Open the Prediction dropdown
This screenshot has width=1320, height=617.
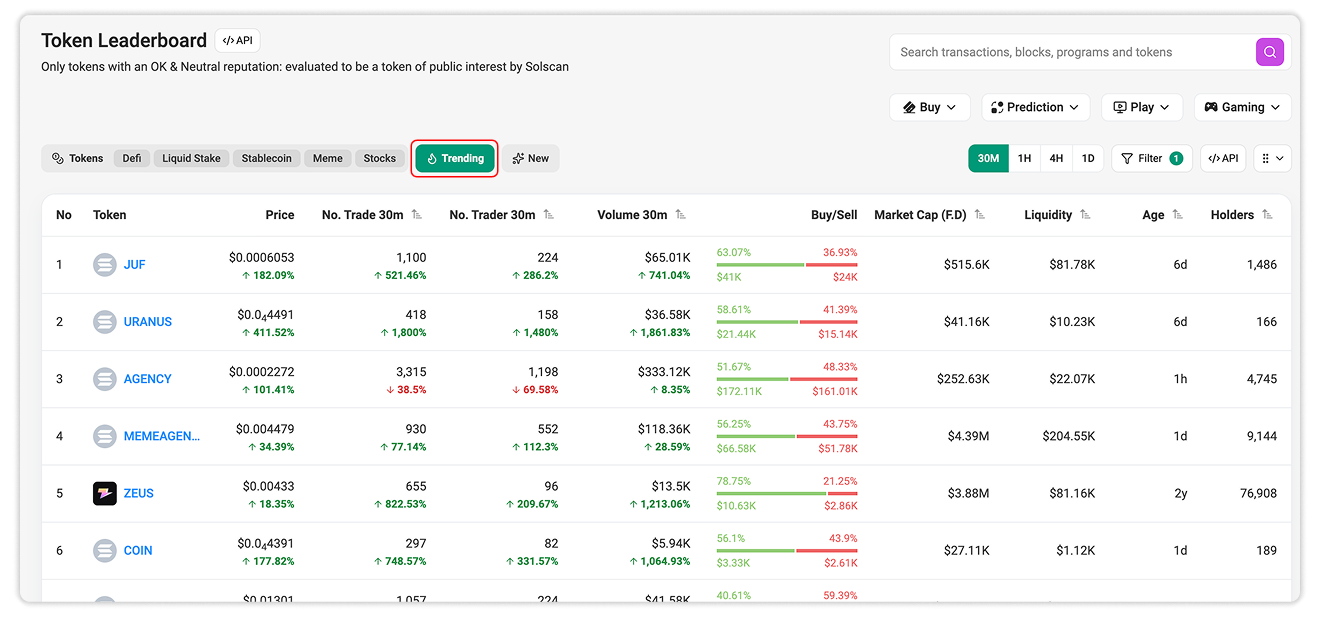pos(1035,107)
